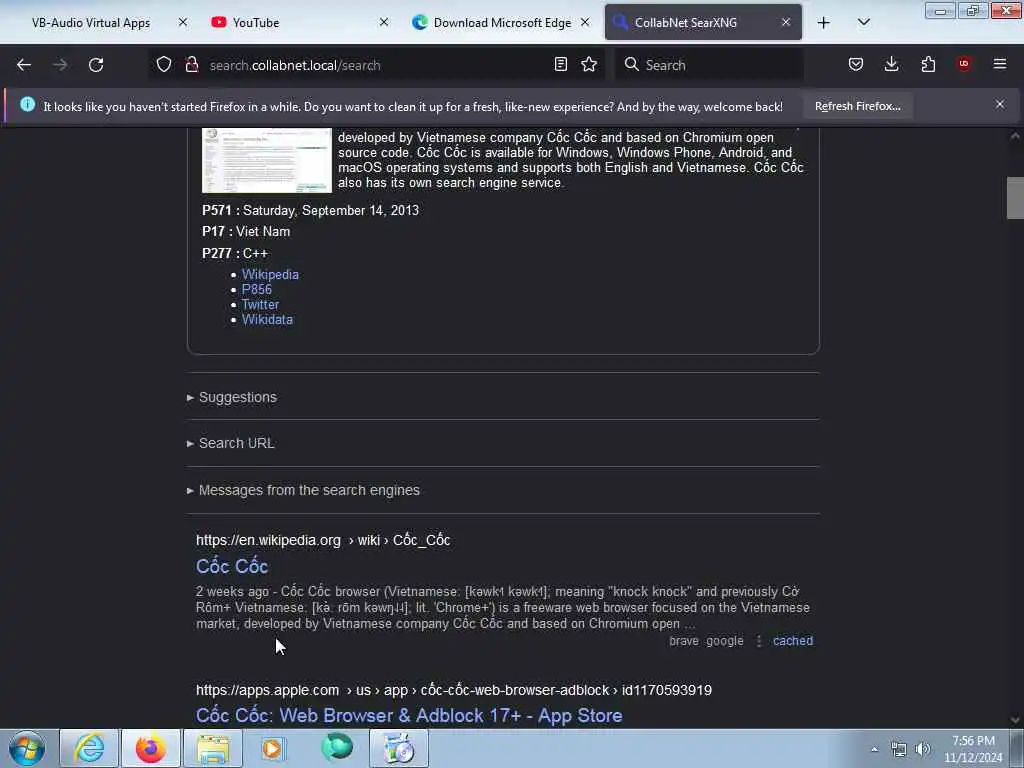The image size is (1024, 768).
Task: Reload the current page
Action: [96, 65]
